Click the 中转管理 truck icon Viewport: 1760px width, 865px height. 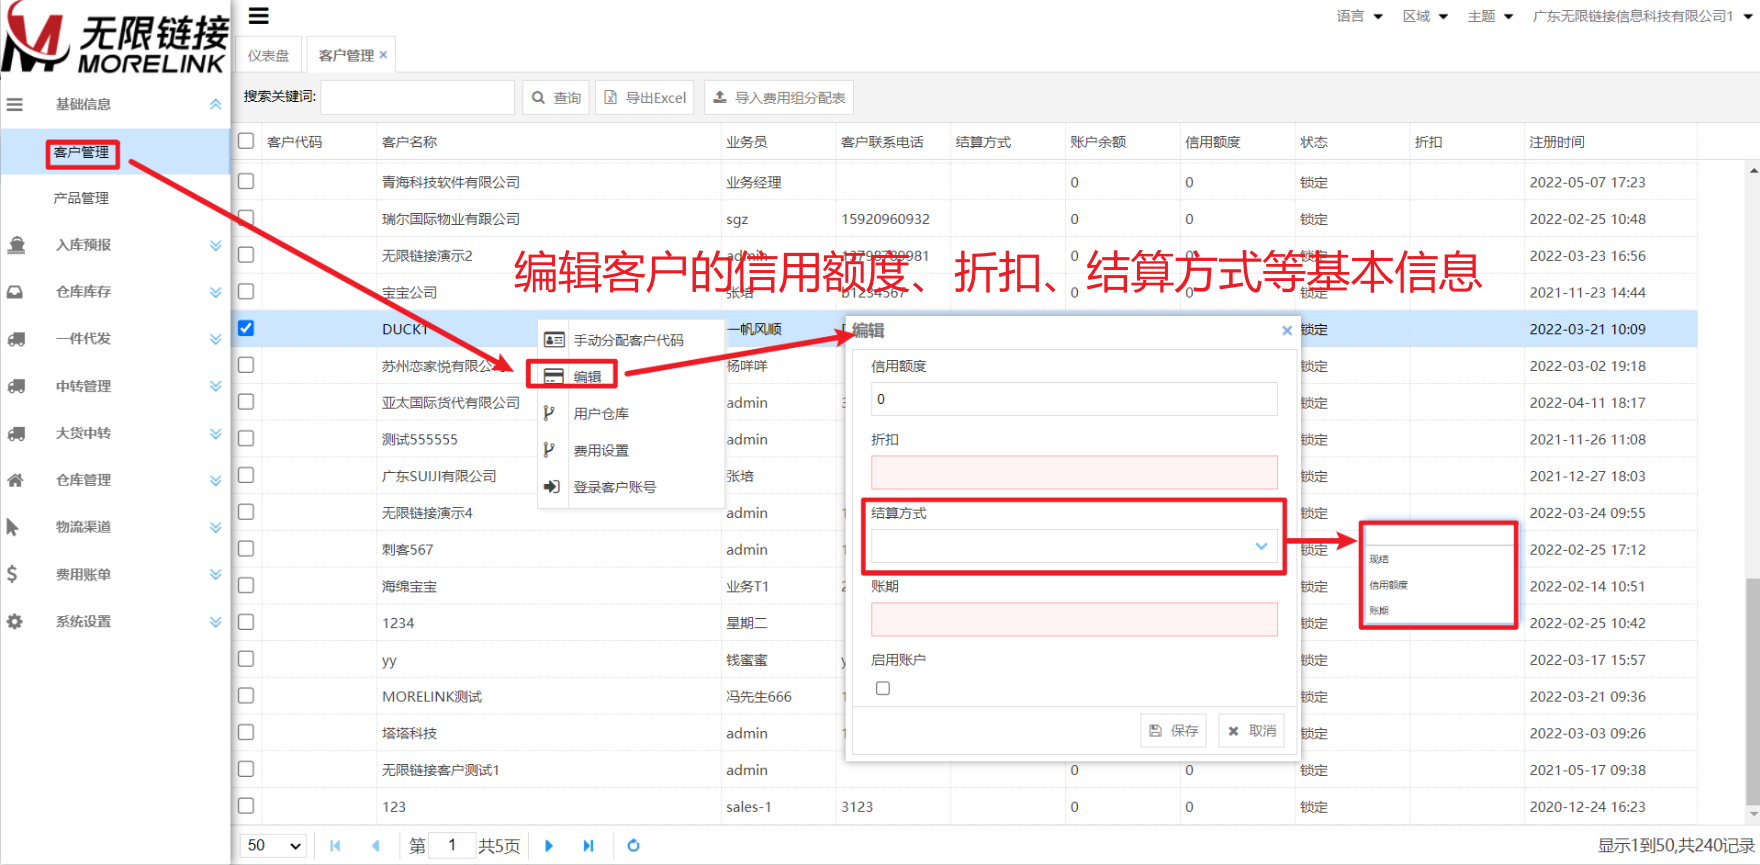coord(16,386)
